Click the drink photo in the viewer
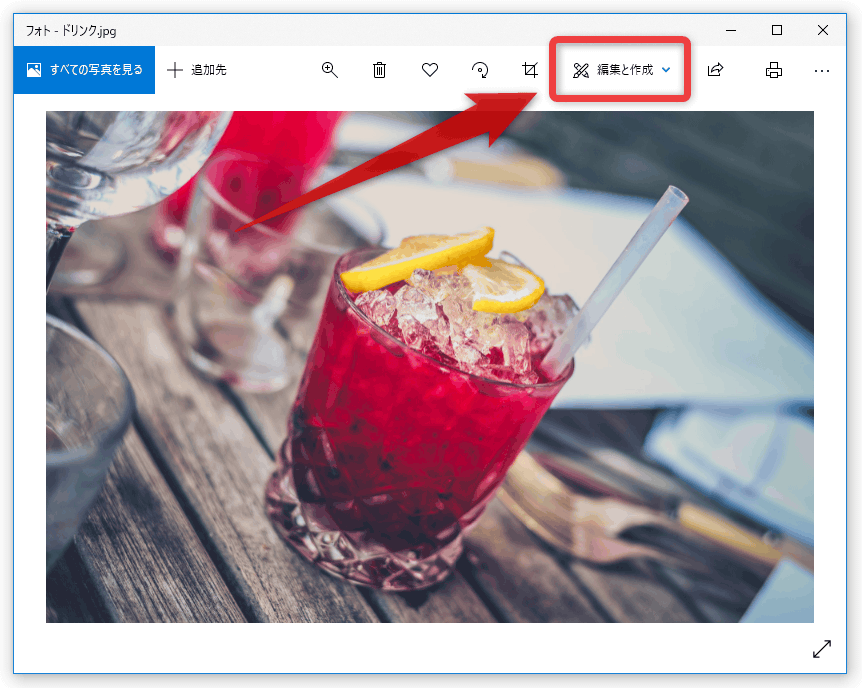The image size is (862, 688). pos(429,367)
